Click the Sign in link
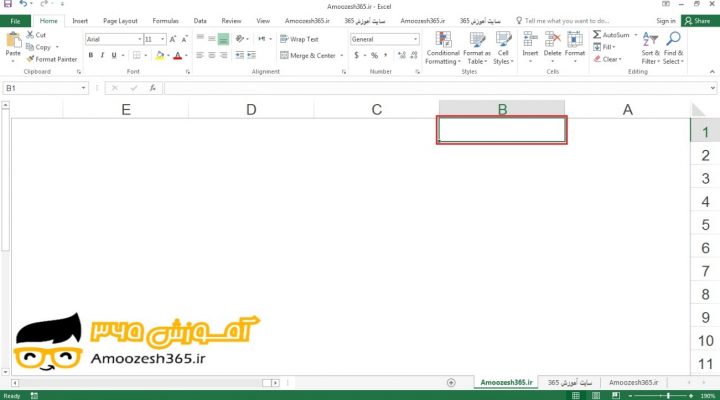This screenshot has height=400, width=720. click(x=666, y=21)
